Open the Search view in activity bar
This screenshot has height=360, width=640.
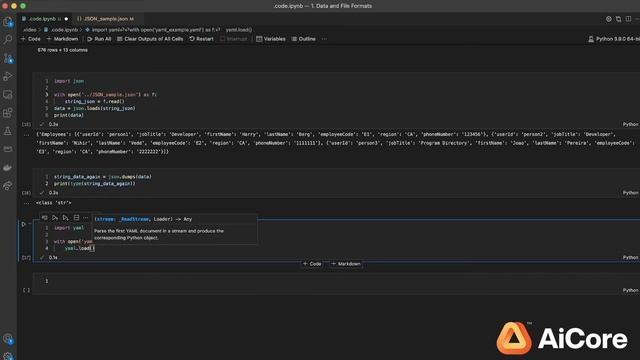click(x=8, y=40)
